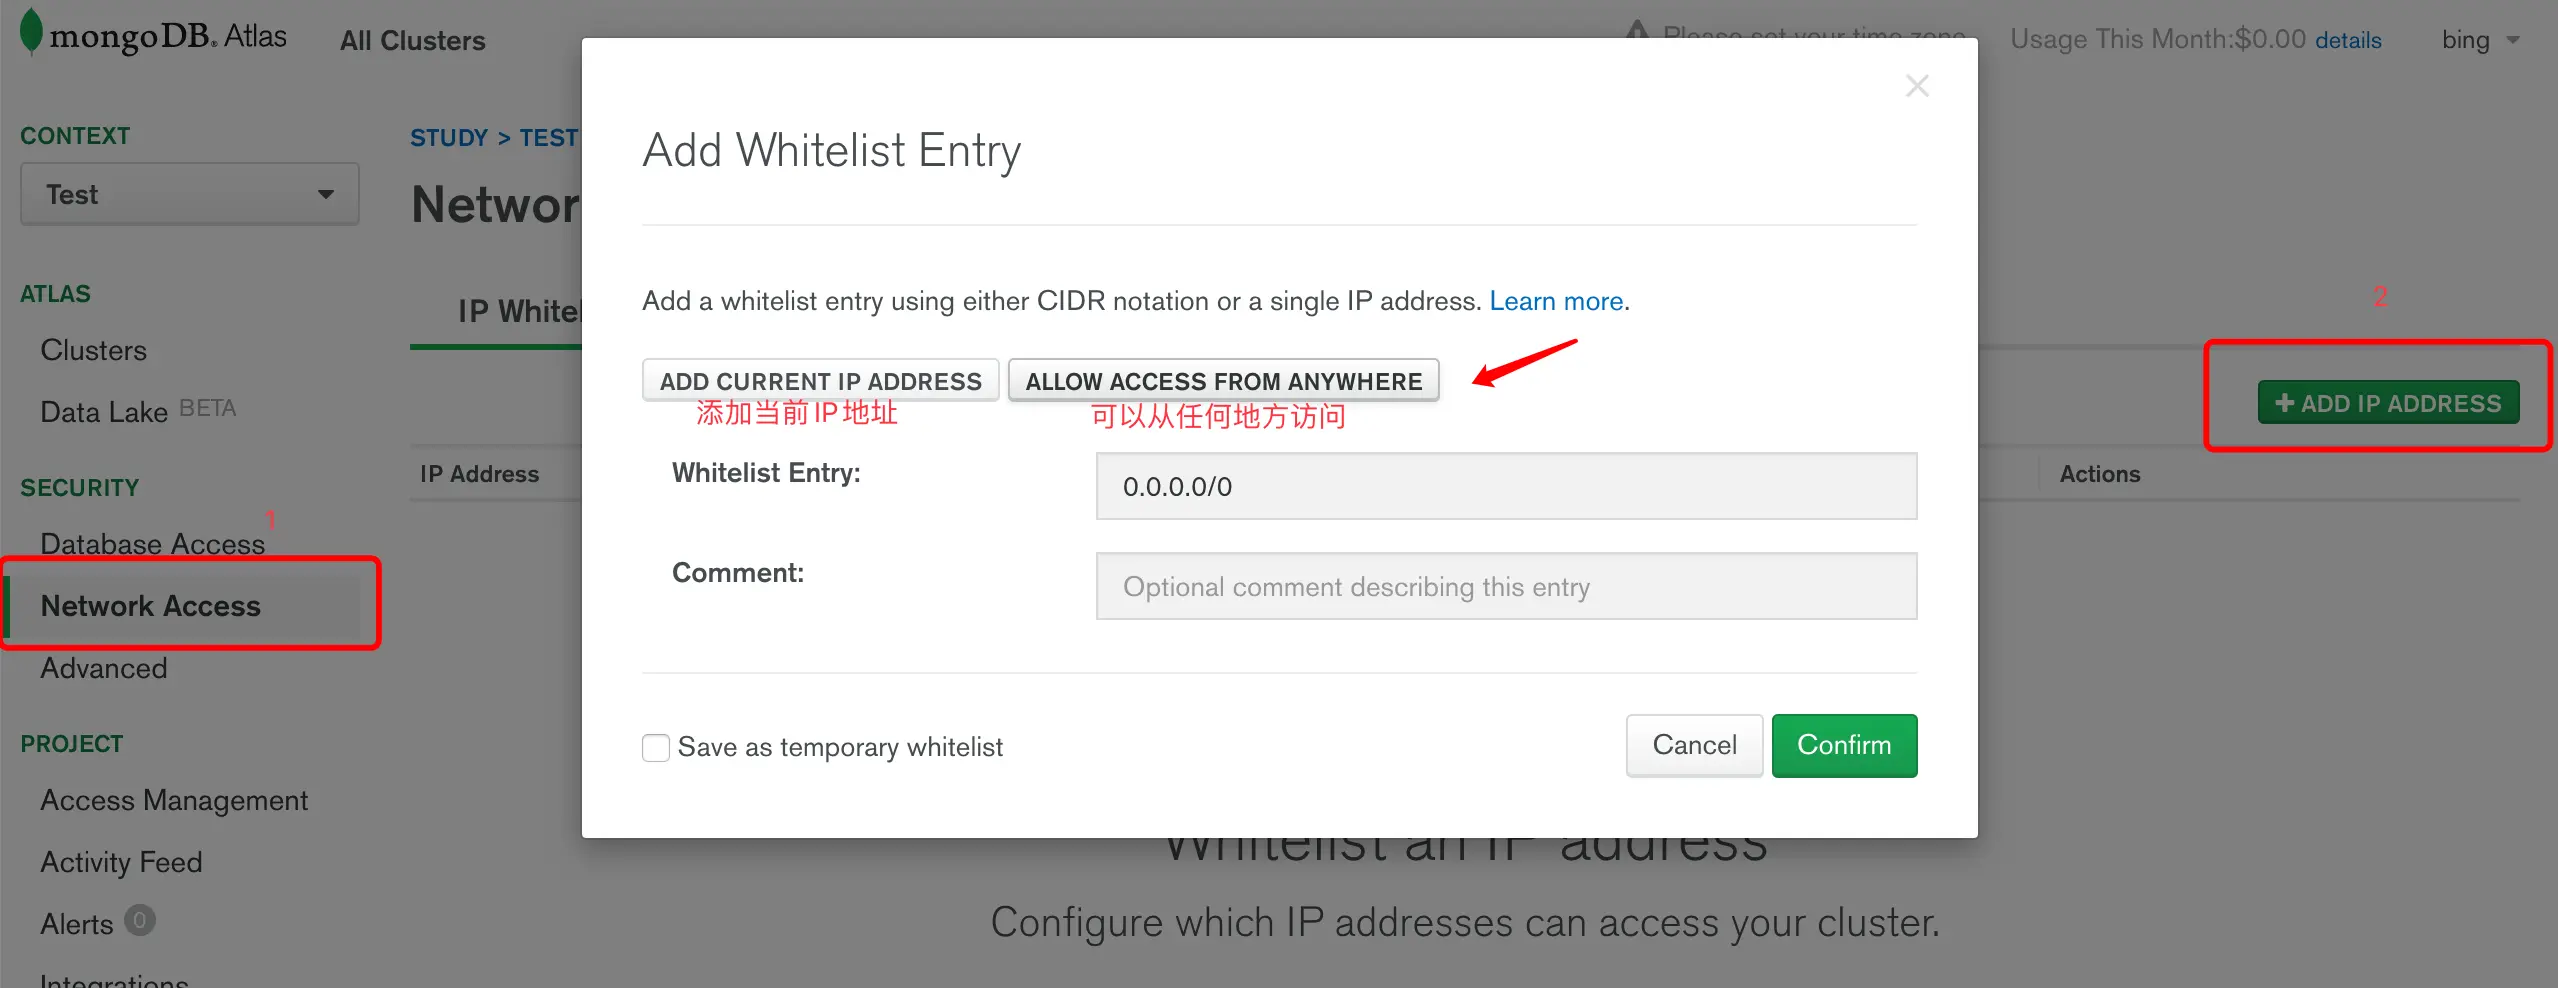
Task: Click Allow Access From Anywhere button
Action: point(1223,381)
